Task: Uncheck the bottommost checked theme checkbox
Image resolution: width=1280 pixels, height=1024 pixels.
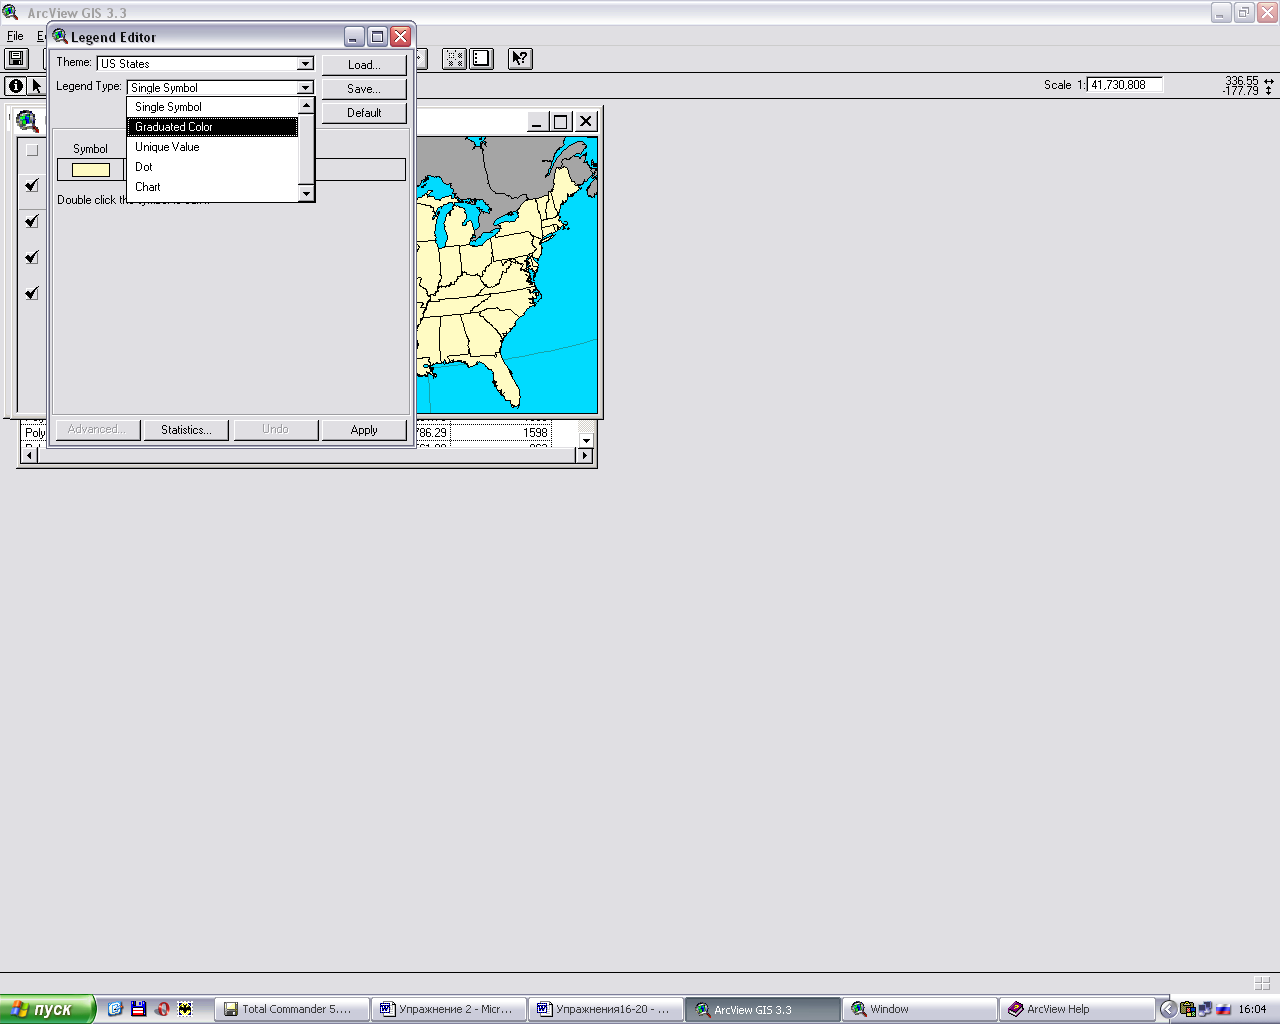Action: [x=32, y=293]
